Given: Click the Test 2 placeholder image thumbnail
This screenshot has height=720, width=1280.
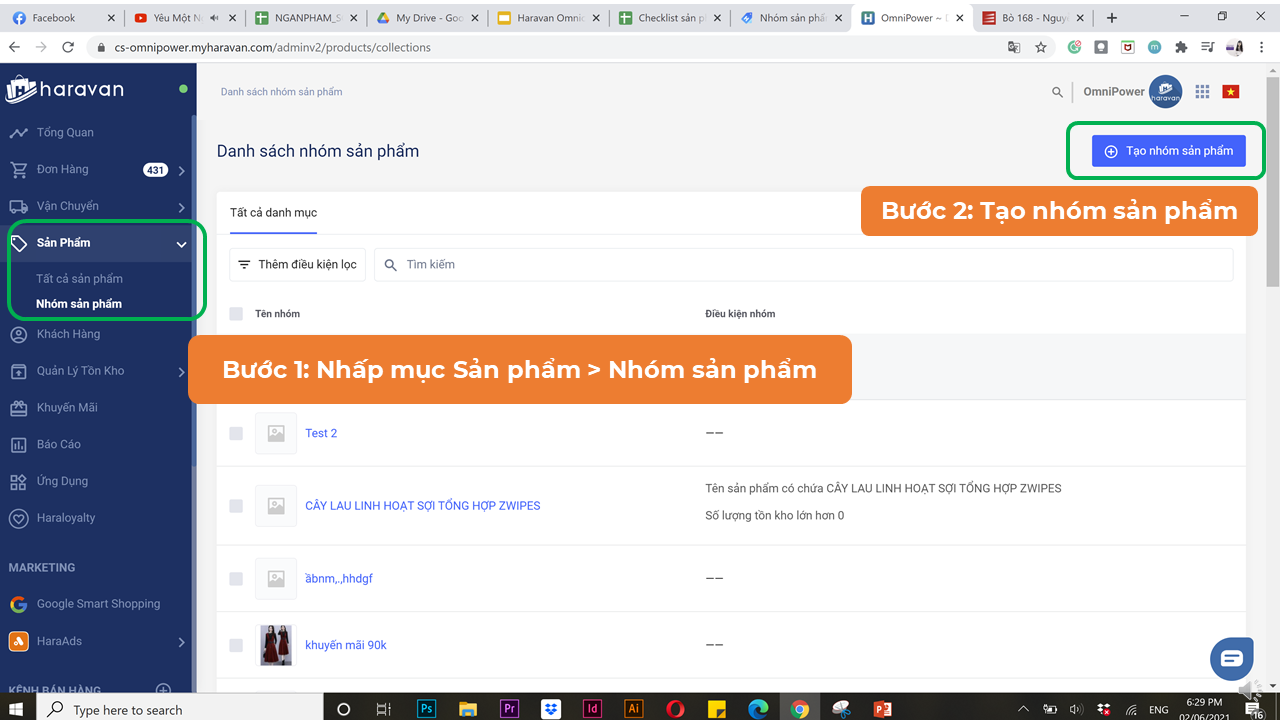Looking at the screenshot, I should tap(276, 433).
